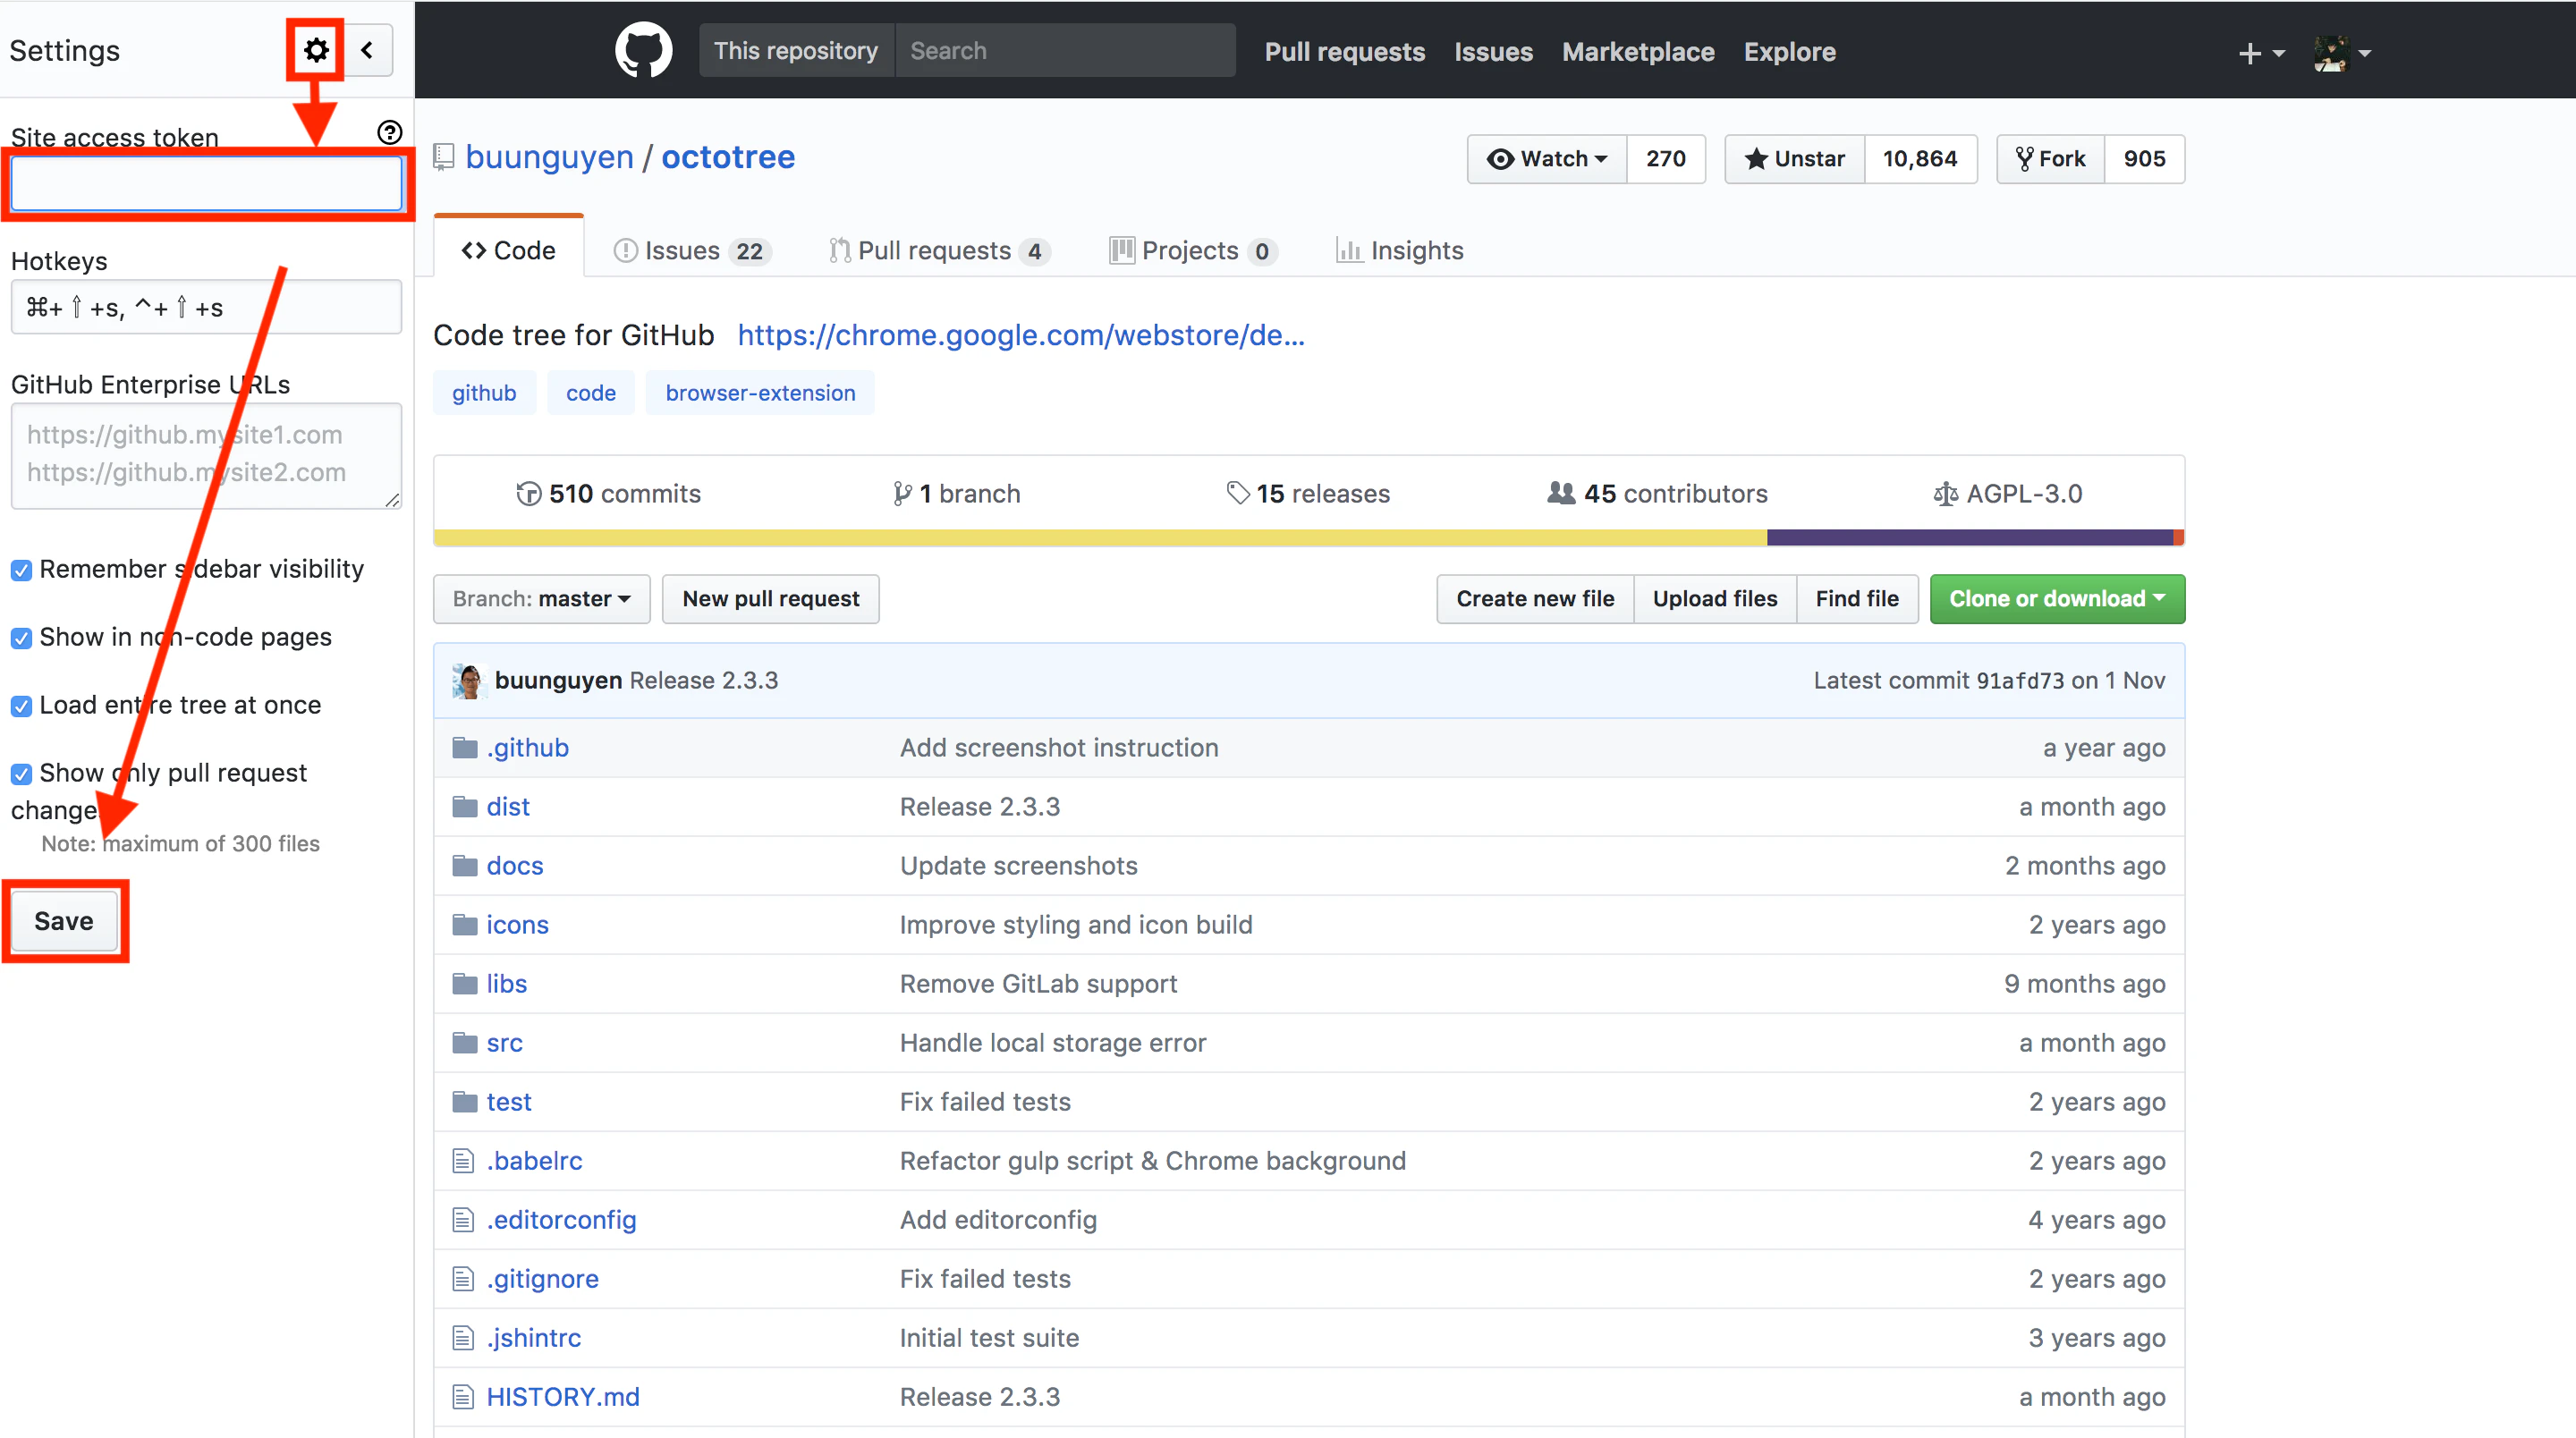The width and height of the screenshot is (2576, 1438).
Task: Switch to the Issues tab
Action: [690, 250]
